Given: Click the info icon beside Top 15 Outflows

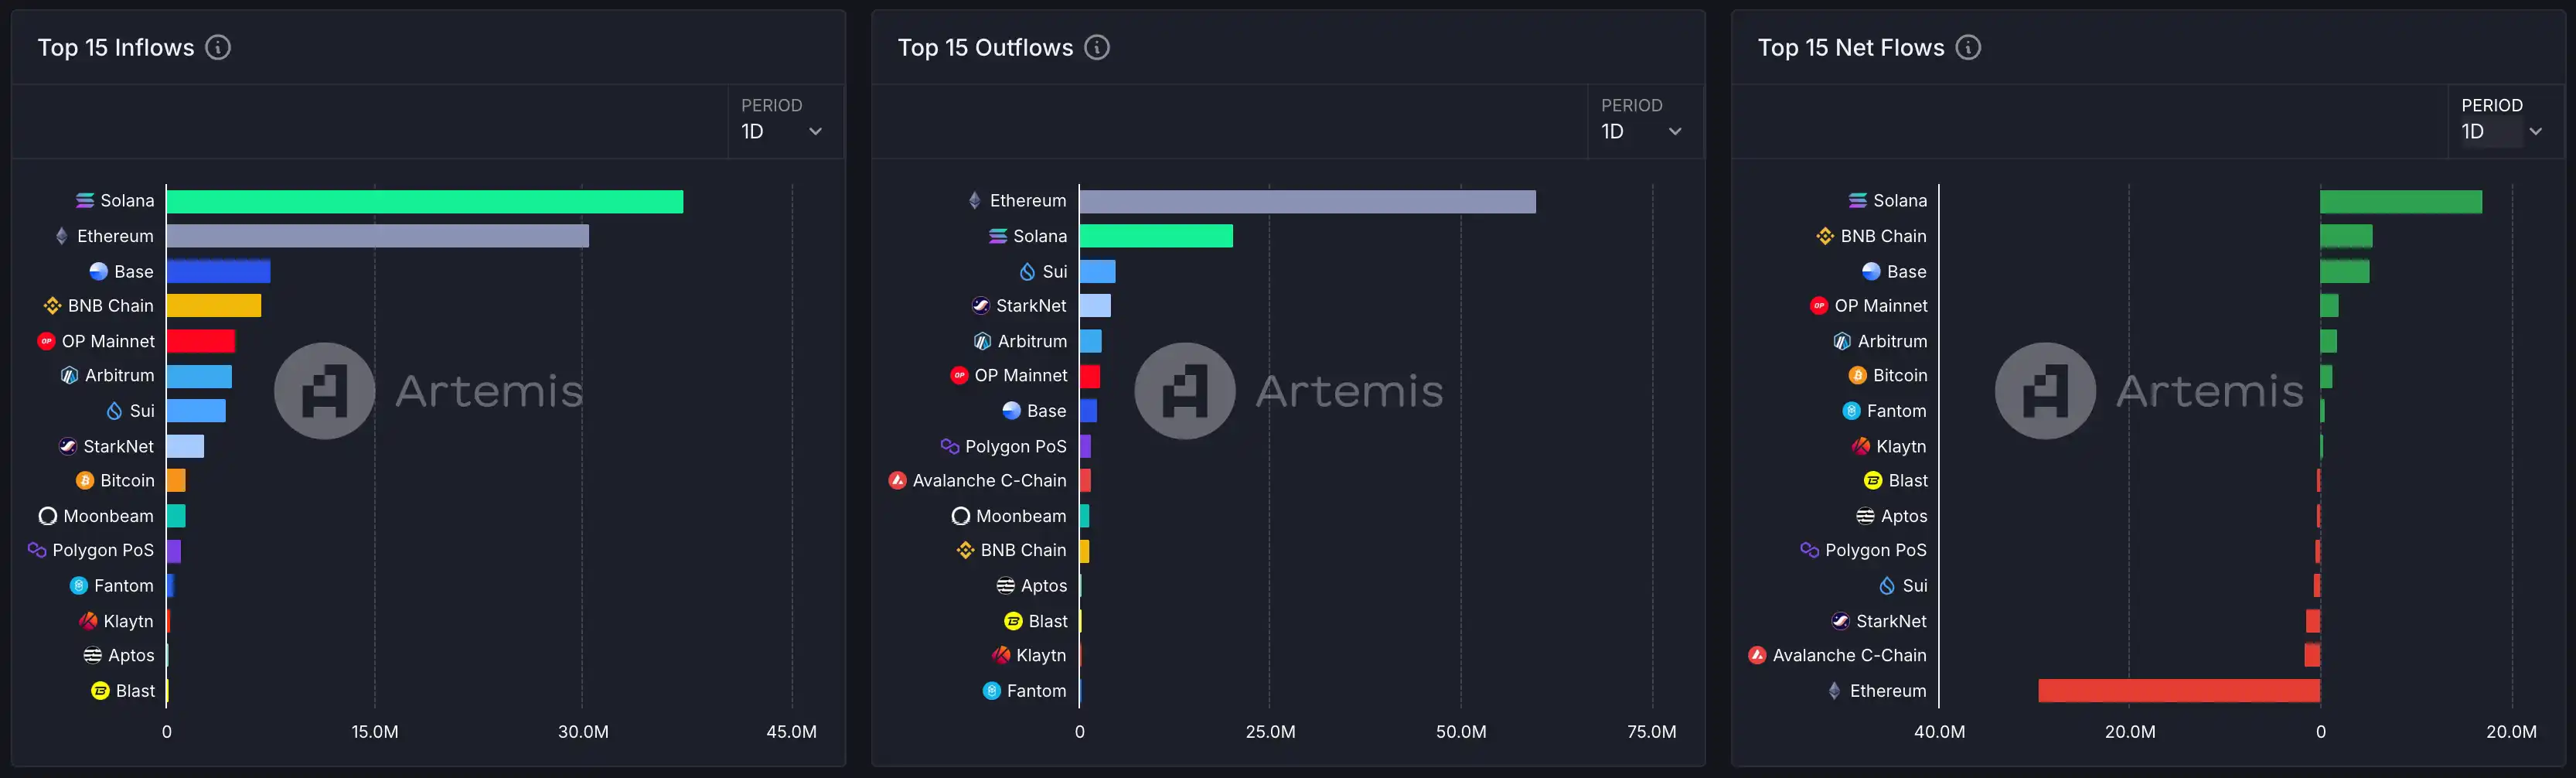Looking at the screenshot, I should click(1097, 47).
